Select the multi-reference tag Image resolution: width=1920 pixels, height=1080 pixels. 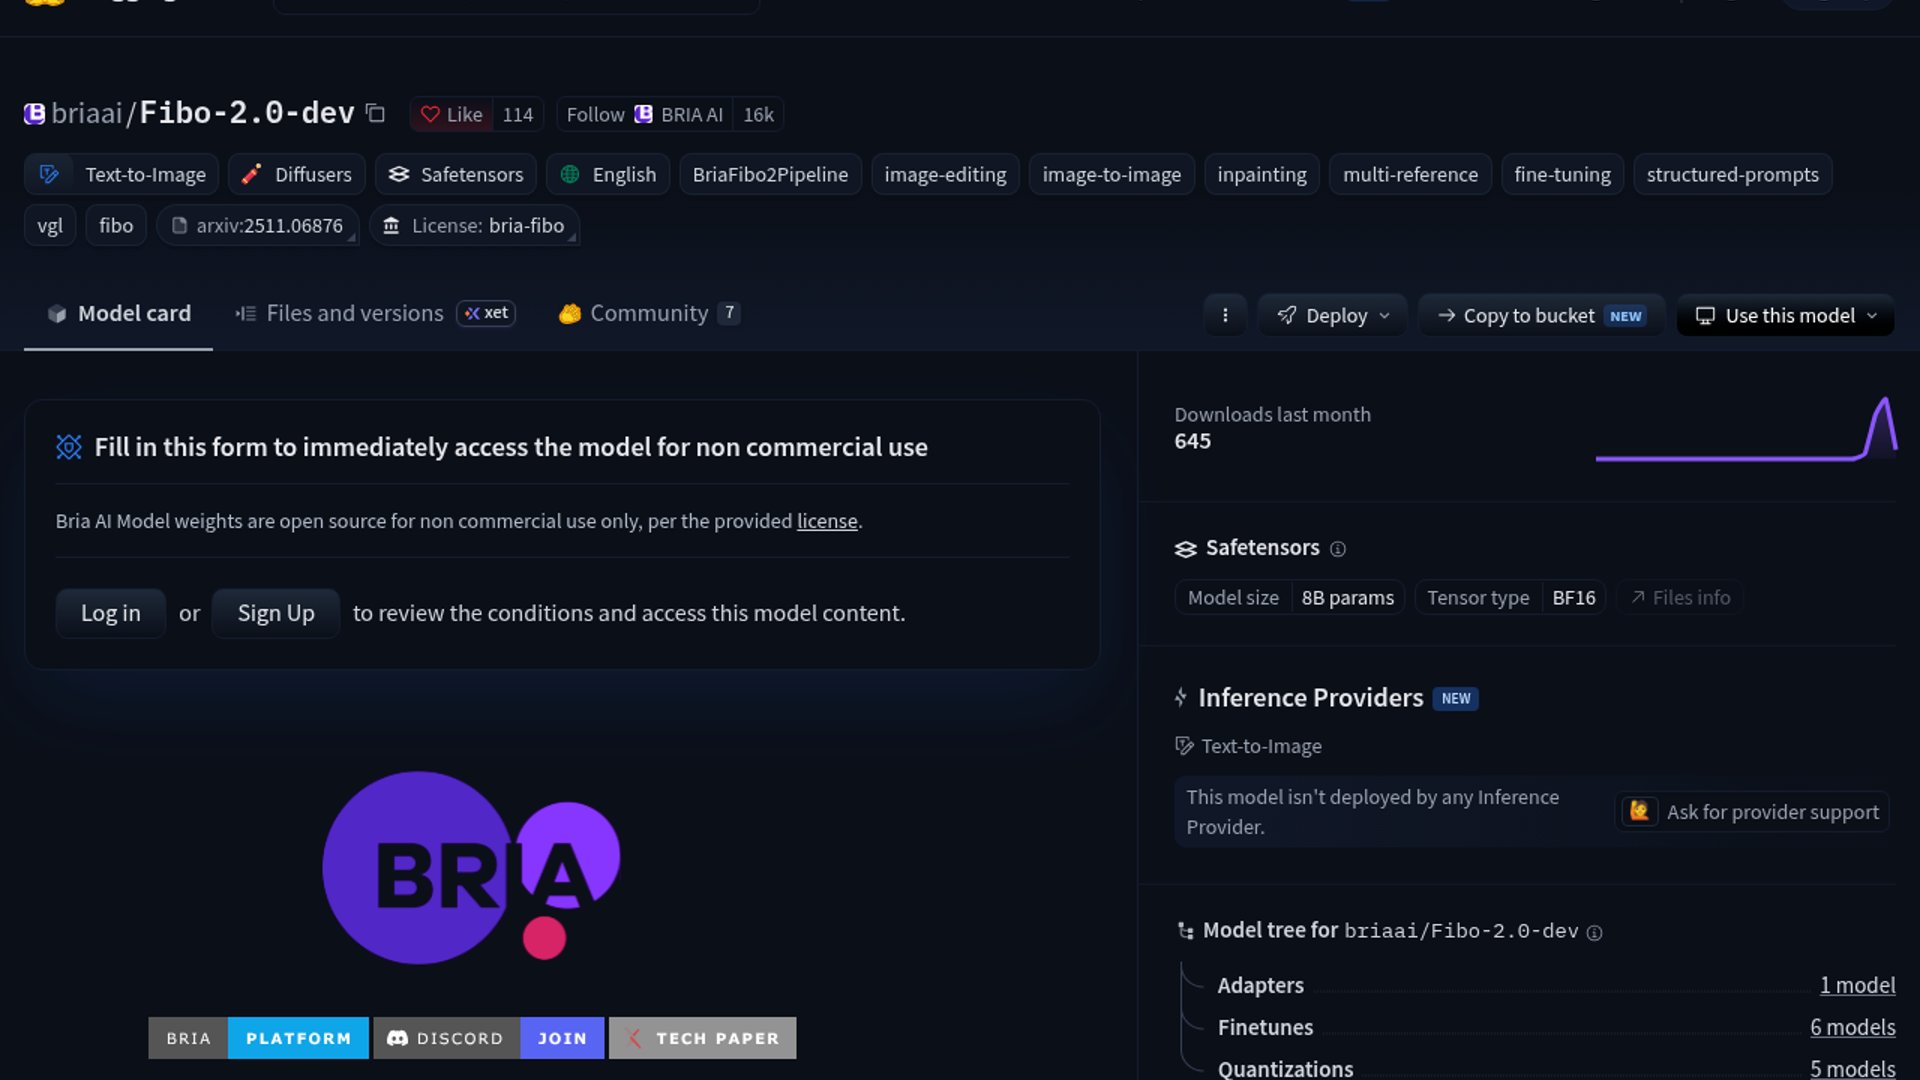click(1410, 174)
